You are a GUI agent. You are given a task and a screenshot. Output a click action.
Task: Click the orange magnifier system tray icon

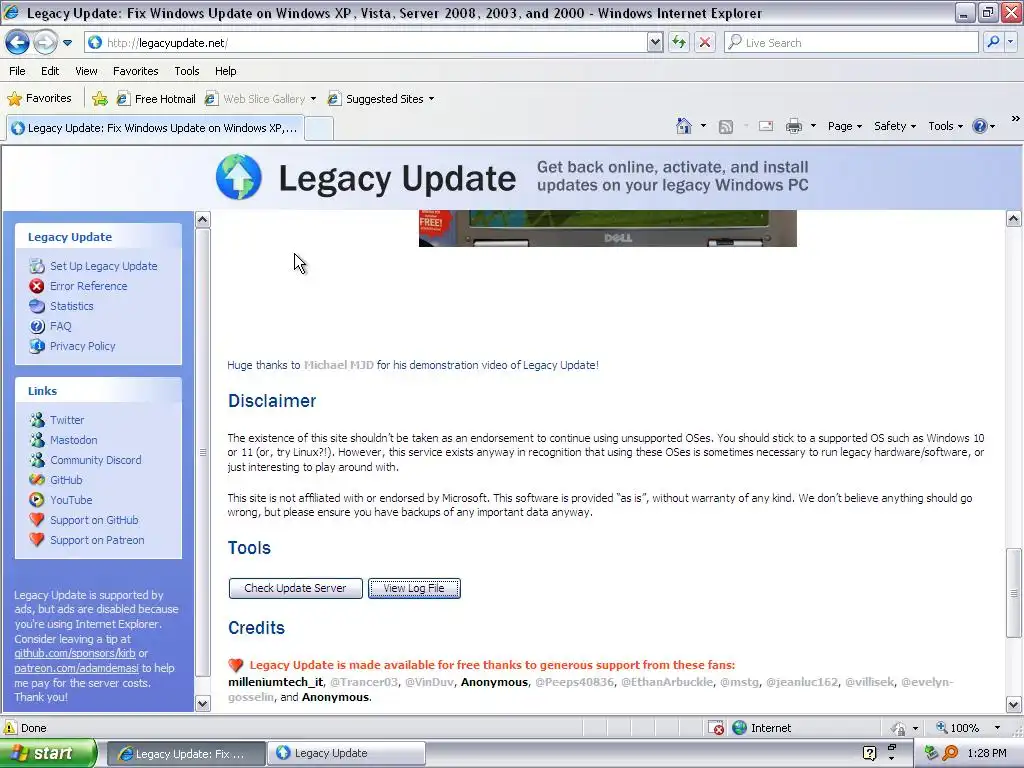pos(950,753)
